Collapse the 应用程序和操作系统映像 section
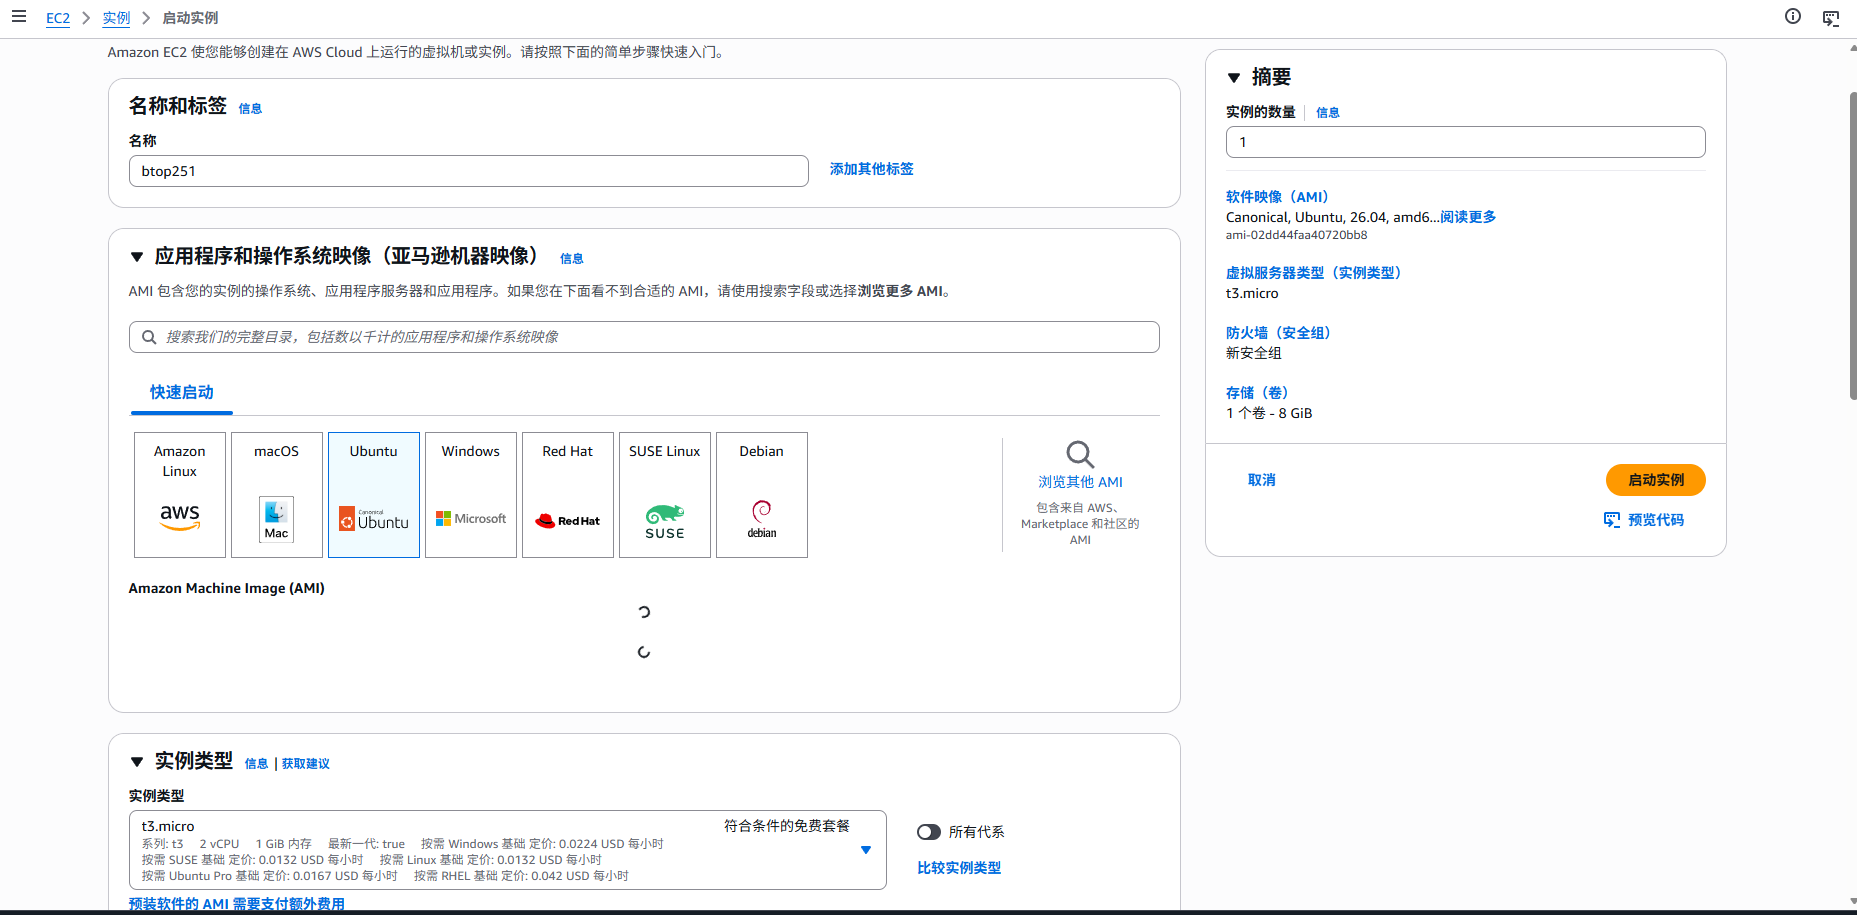The image size is (1857, 915). [137, 257]
